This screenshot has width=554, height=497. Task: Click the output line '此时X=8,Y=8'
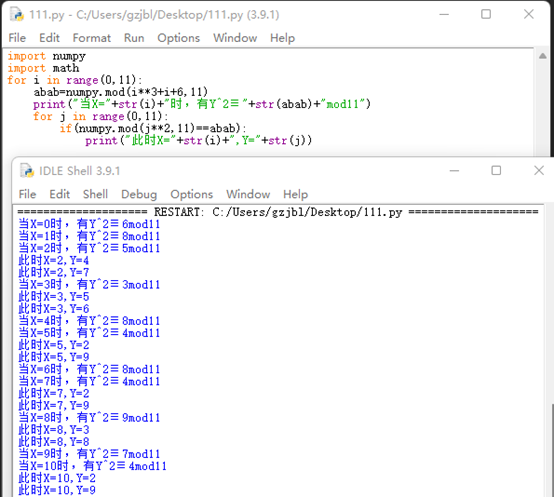54,442
